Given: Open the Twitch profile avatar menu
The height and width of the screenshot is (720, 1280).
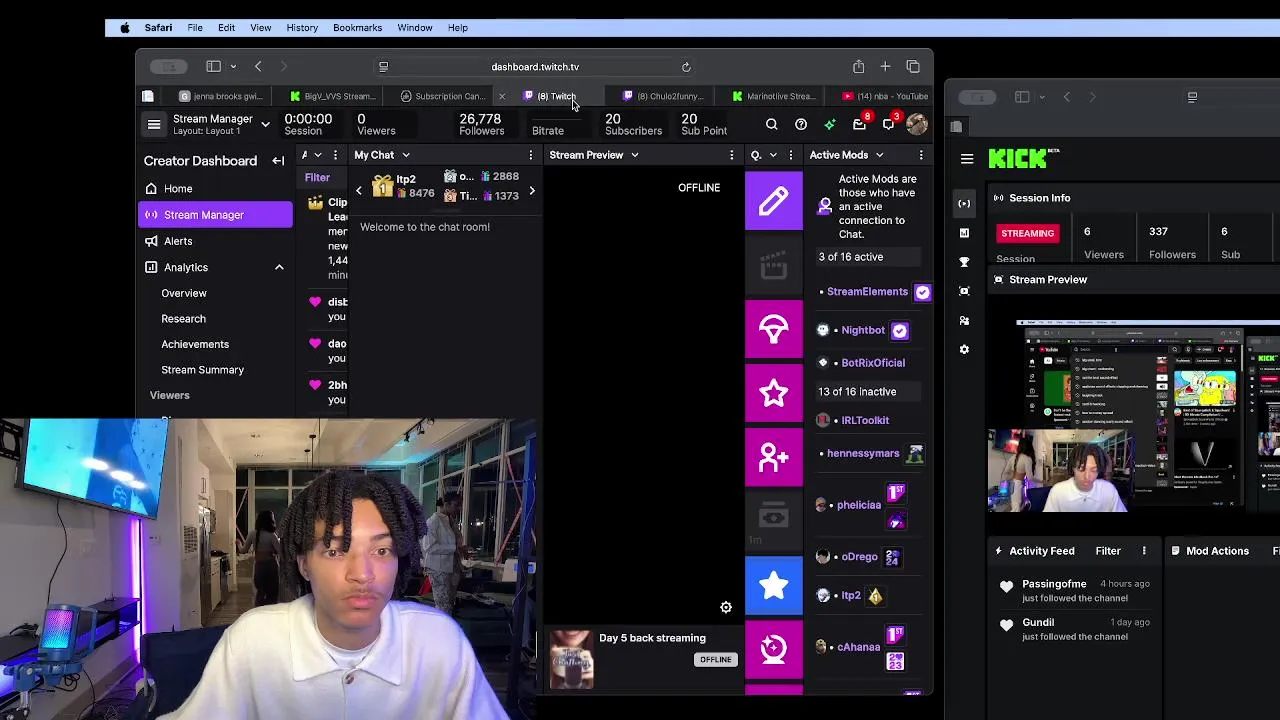Looking at the screenshot, I should [x=917, y=124].
